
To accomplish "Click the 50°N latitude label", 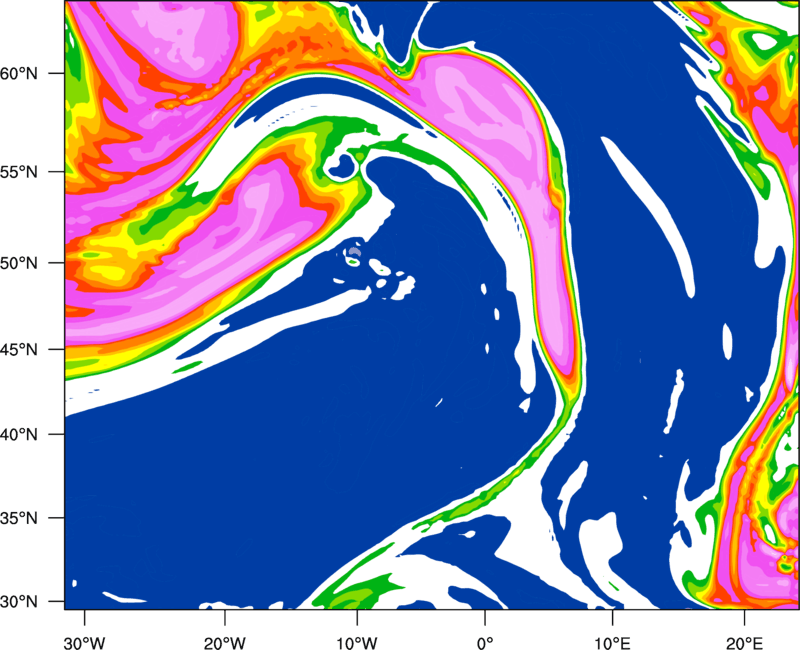I will click(19, 263).
